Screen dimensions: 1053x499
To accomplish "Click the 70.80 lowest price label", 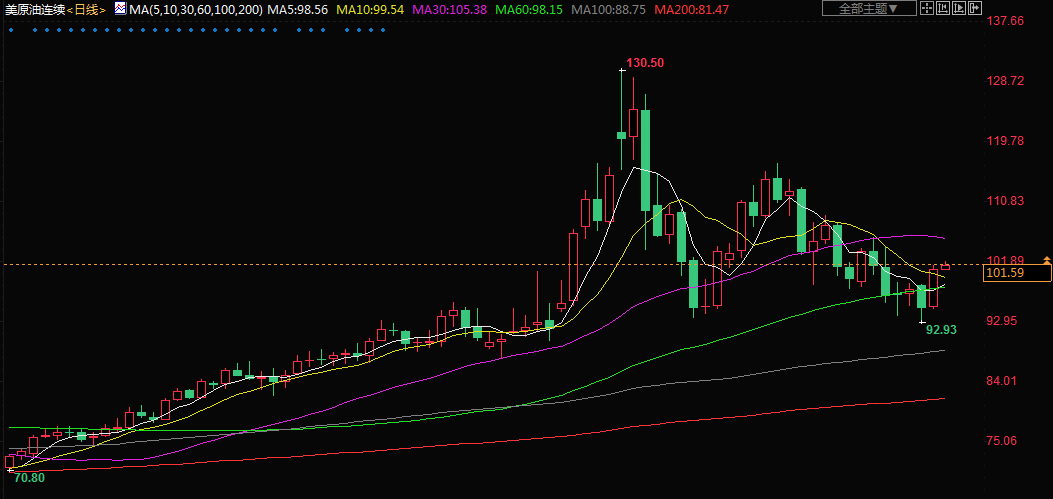I will click(28, 478).
